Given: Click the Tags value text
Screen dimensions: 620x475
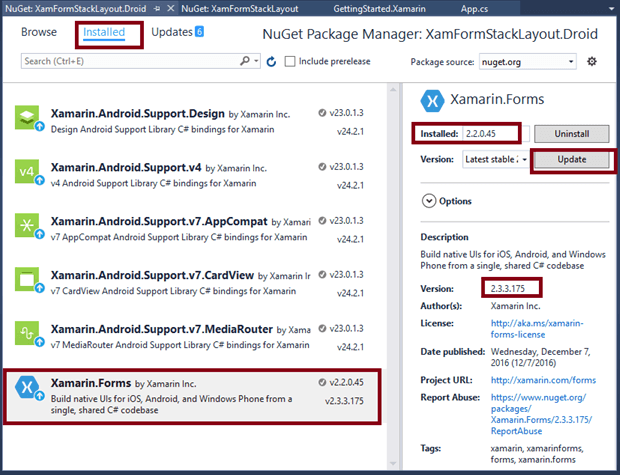Looking at the screenshot, I should pos(537,454).
